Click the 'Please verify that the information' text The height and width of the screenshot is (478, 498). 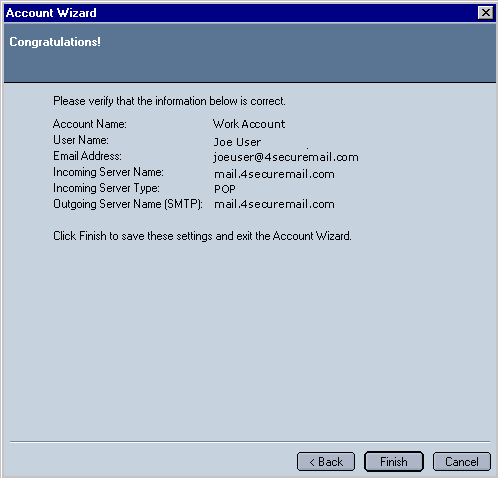(x=169, y=101)
